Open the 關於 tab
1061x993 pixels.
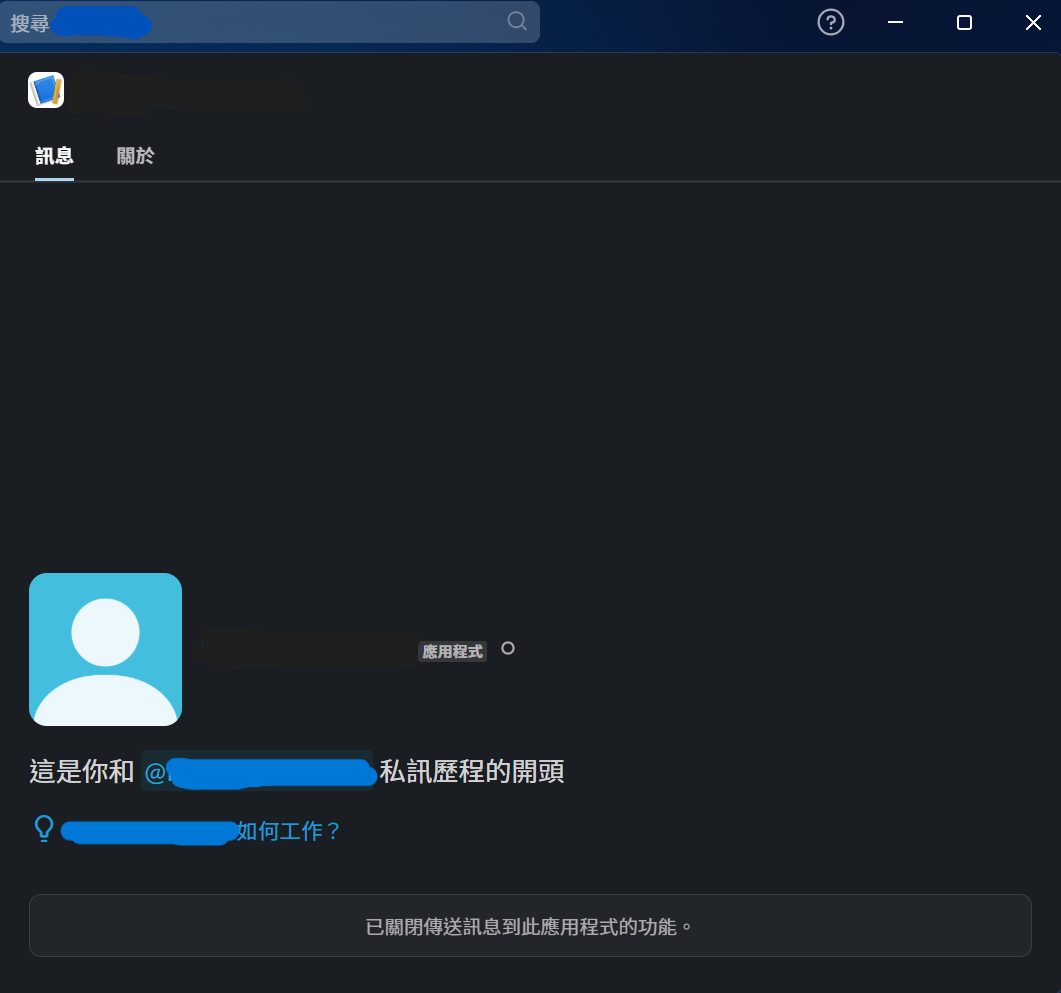135,156
